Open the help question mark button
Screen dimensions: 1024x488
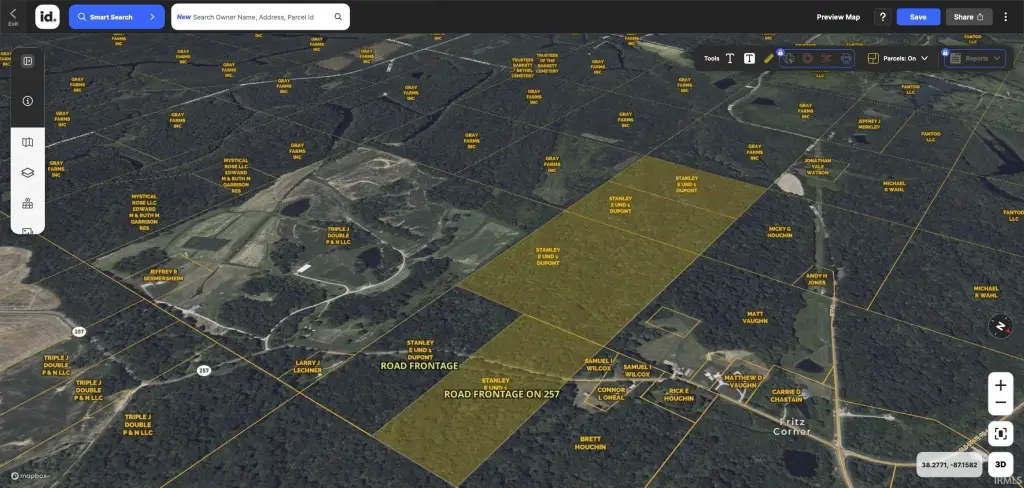pos(882,17)
